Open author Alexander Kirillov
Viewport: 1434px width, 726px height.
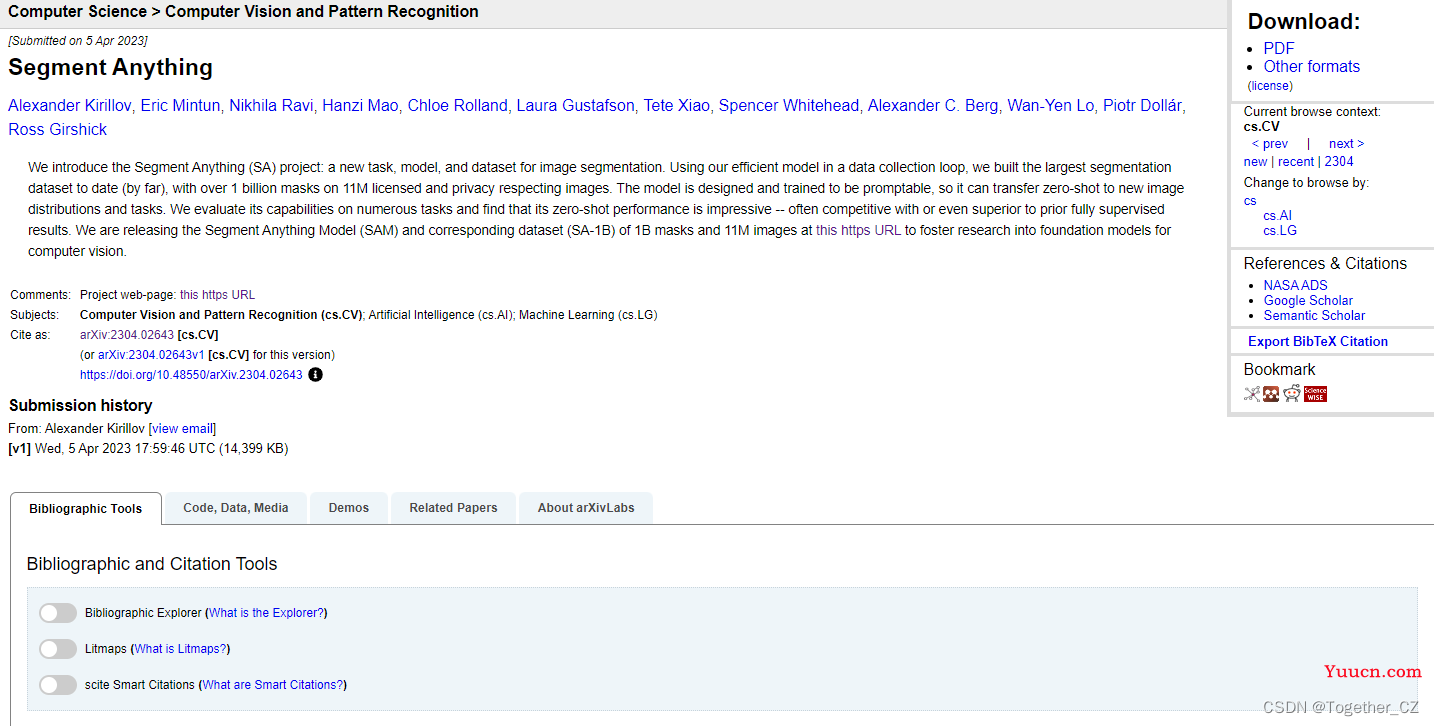tap(70, 106)
